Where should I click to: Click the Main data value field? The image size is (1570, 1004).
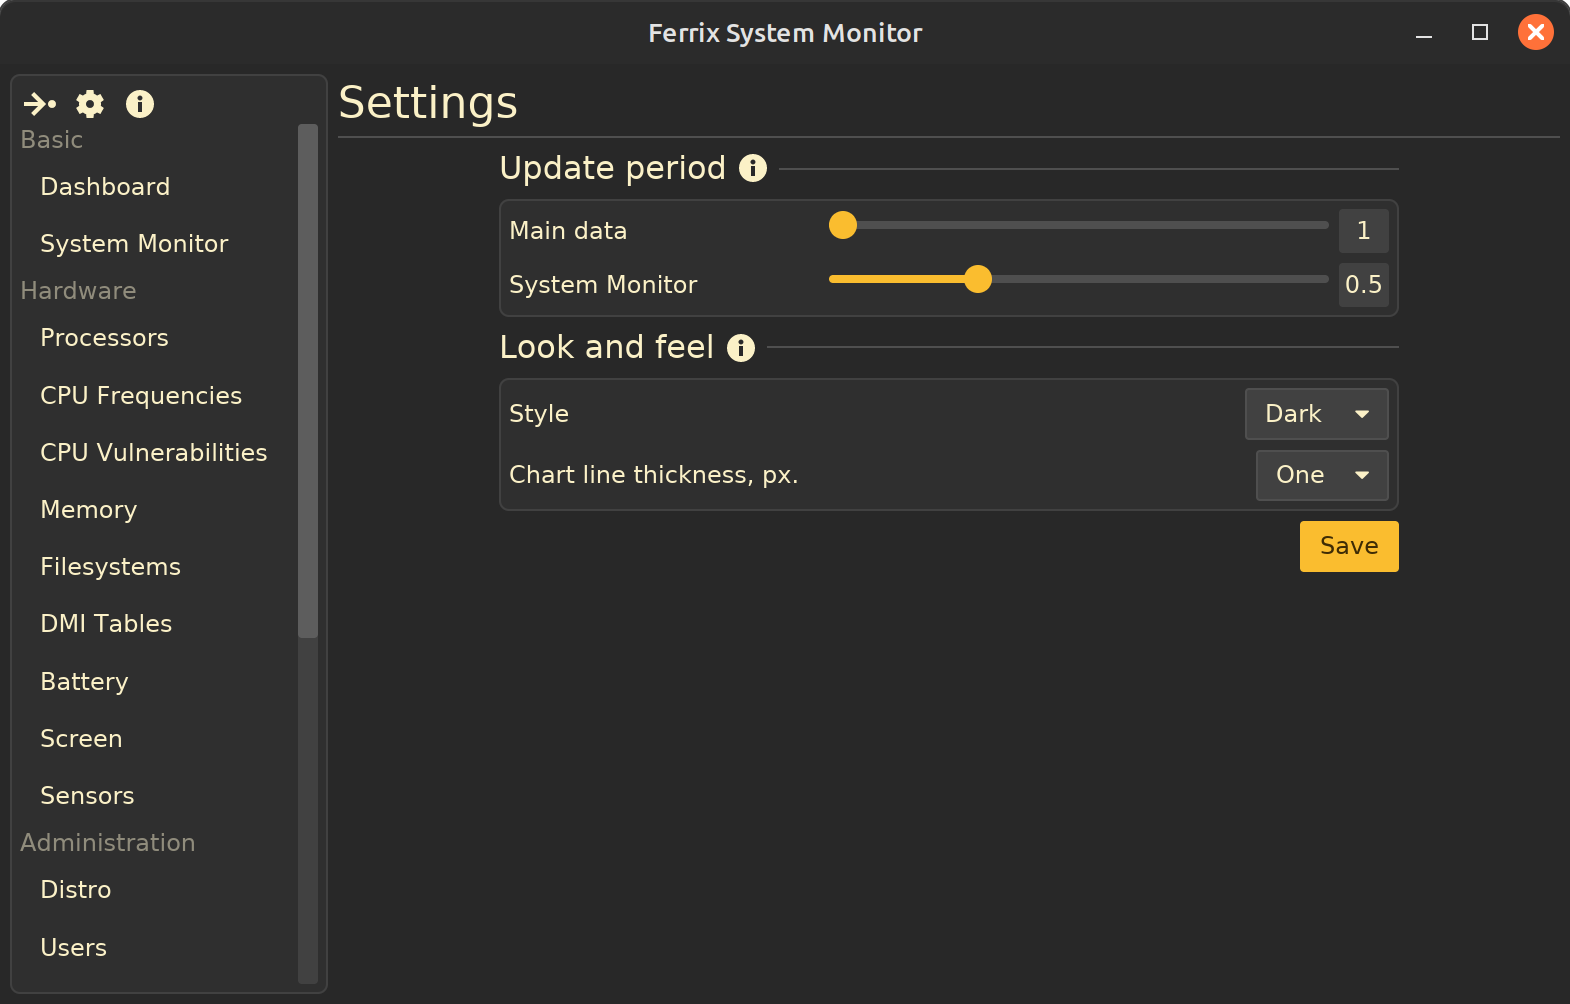coord(1363,231)
